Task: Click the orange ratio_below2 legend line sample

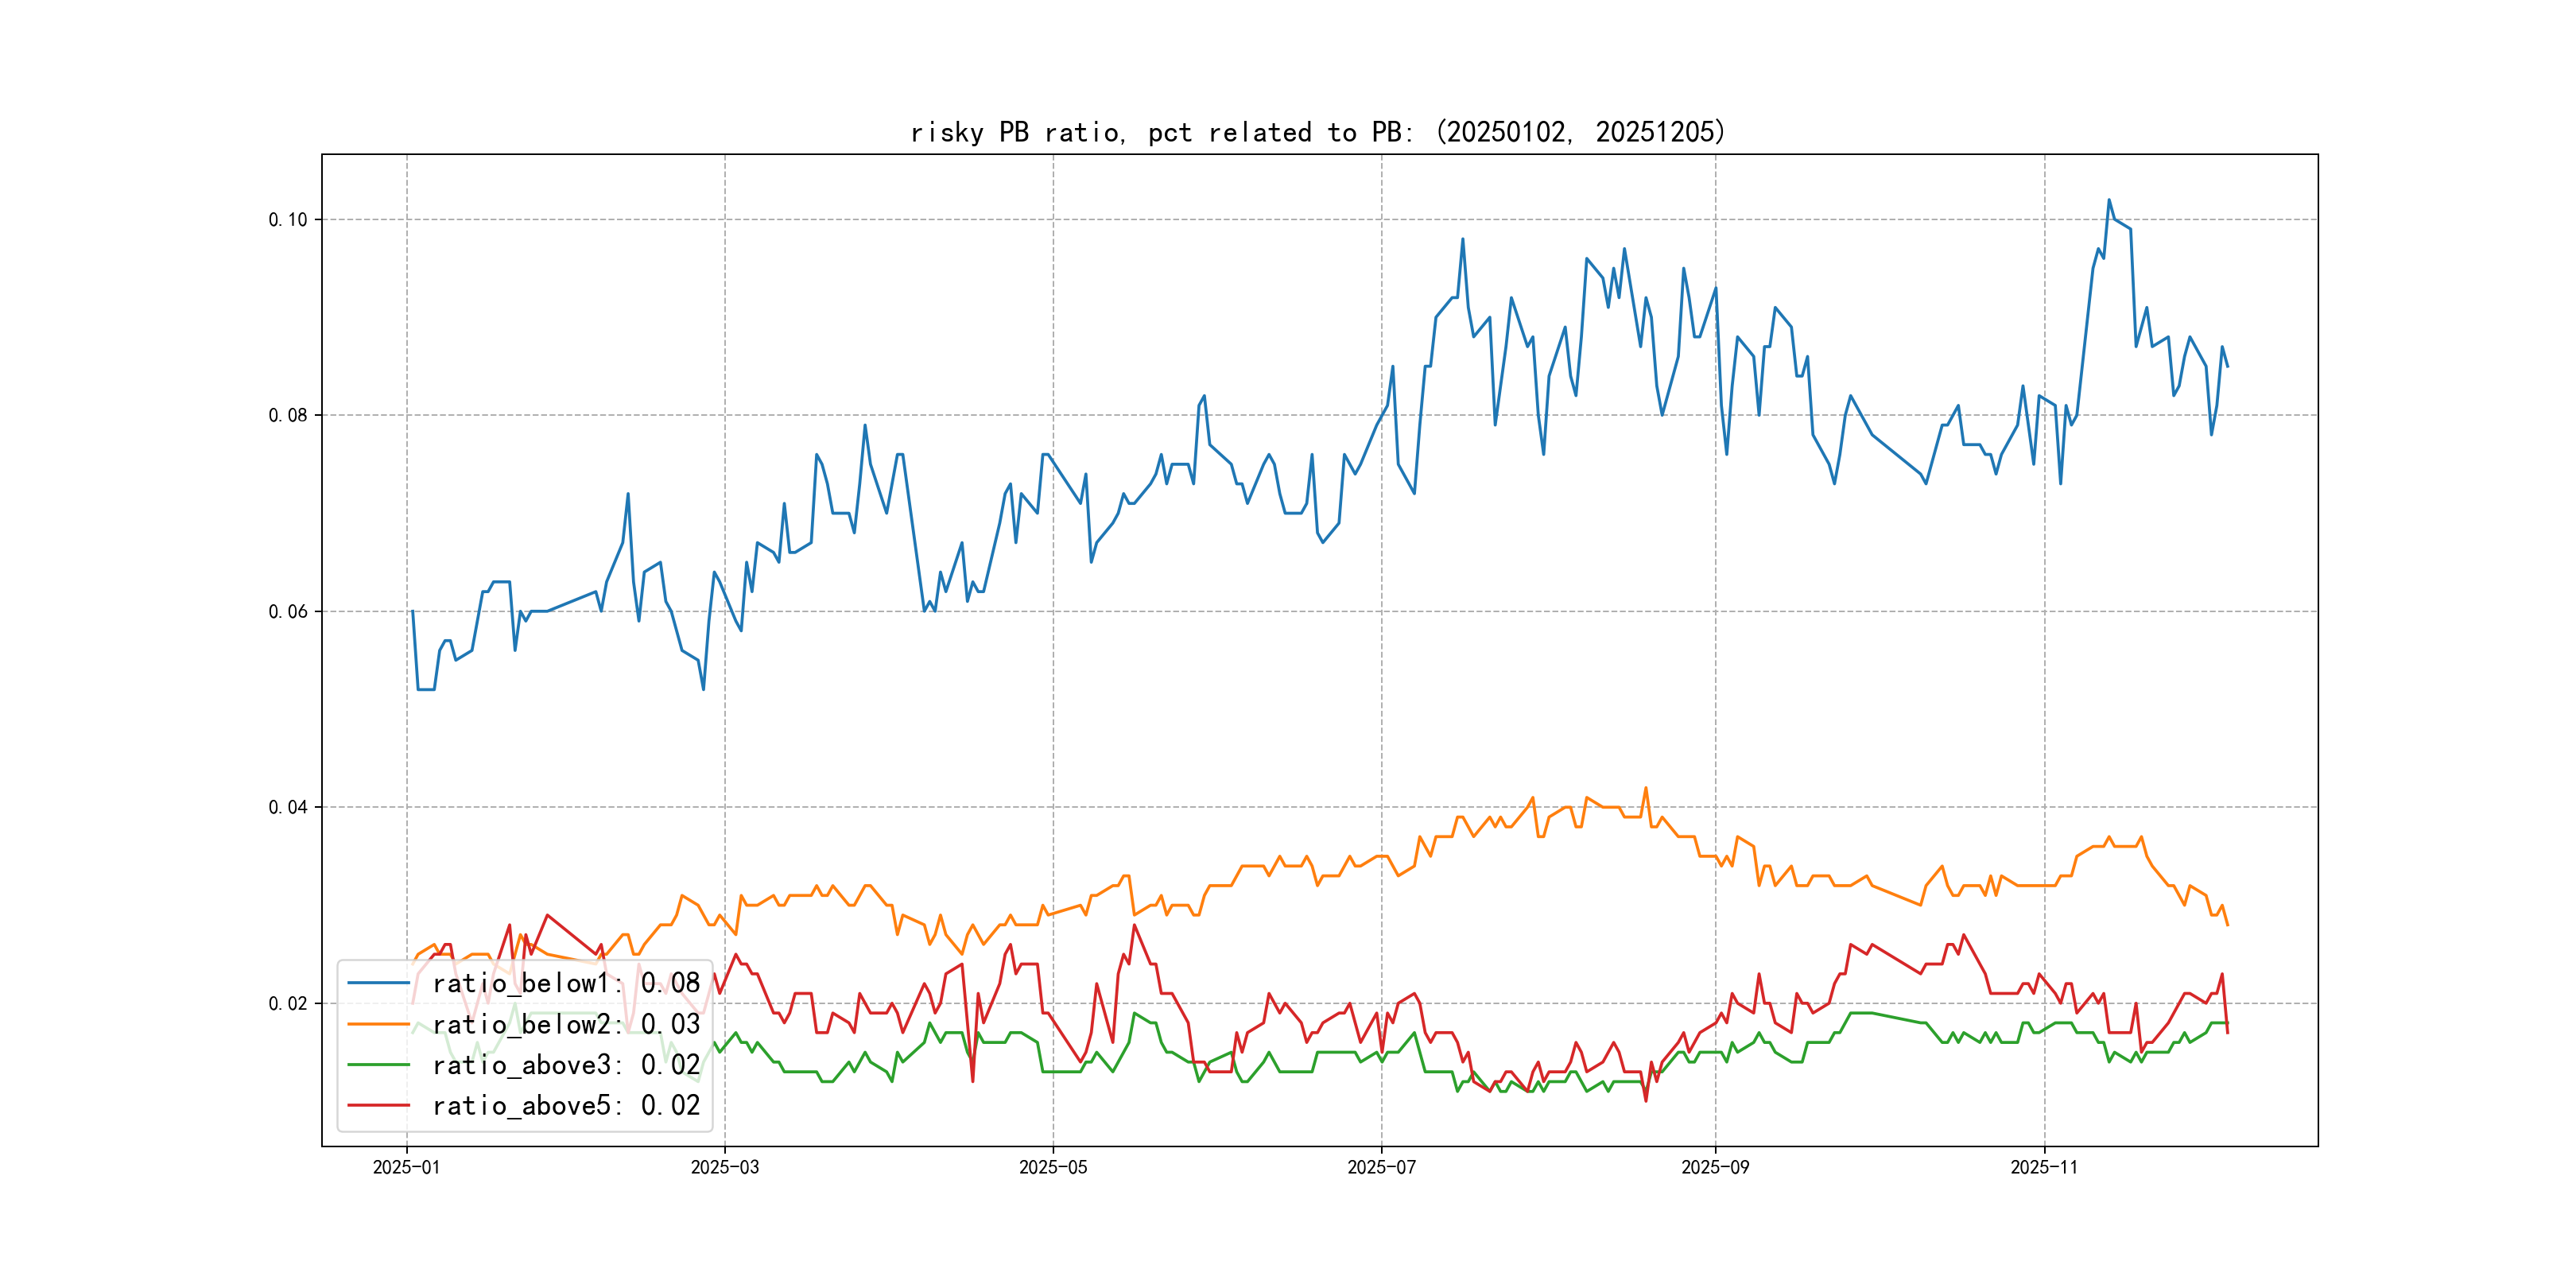Action: pos(378,1024)
